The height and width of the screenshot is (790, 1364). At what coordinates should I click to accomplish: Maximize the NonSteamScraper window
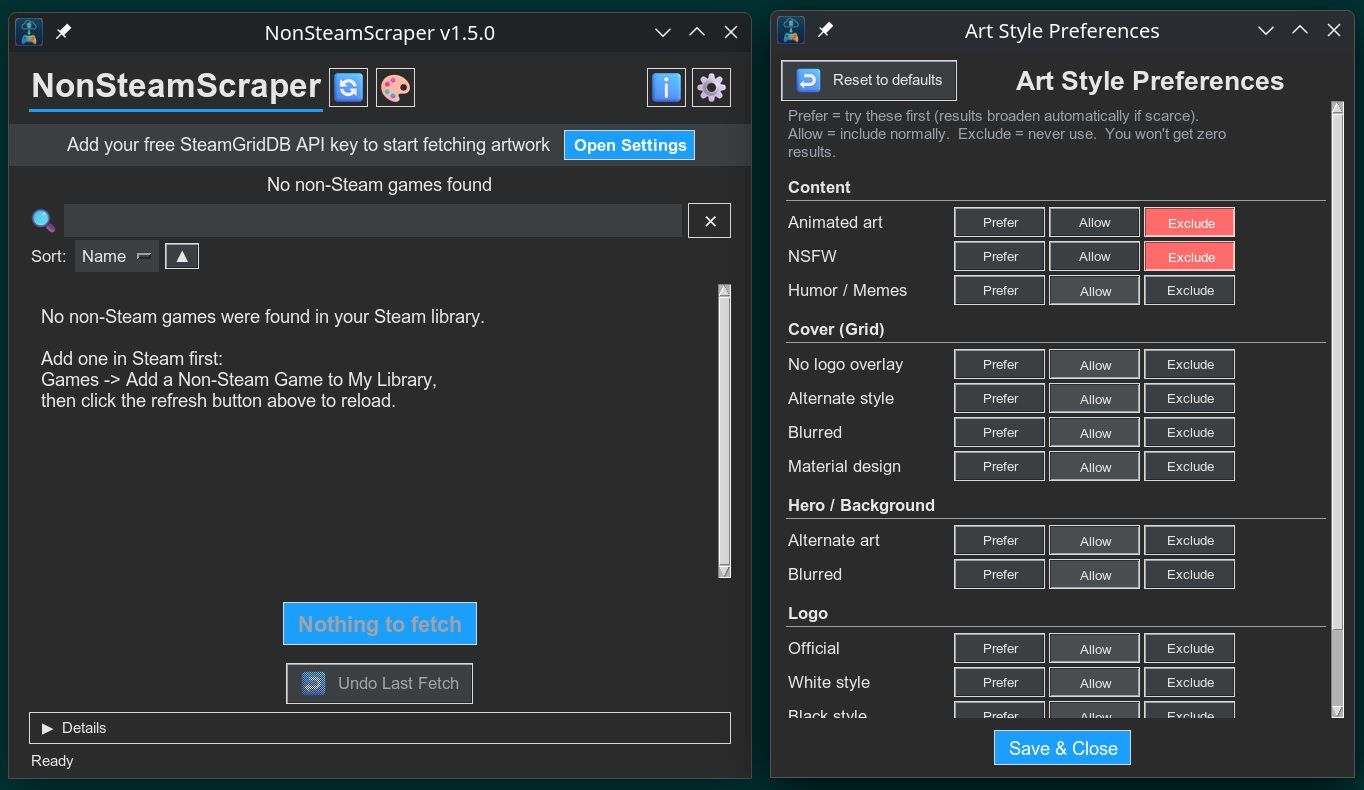pyautogui.click(x=697, y=32)
